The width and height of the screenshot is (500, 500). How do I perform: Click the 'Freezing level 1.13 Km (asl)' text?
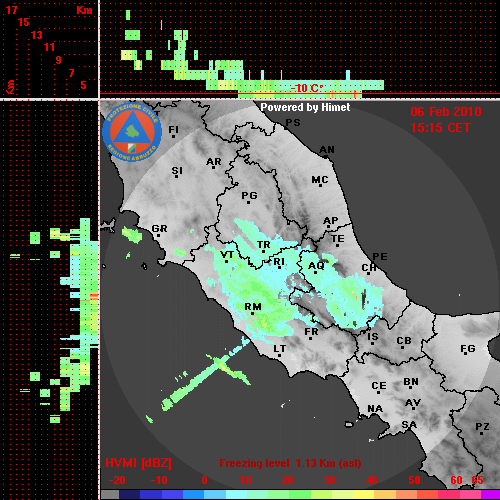click(x=290, y=463)
